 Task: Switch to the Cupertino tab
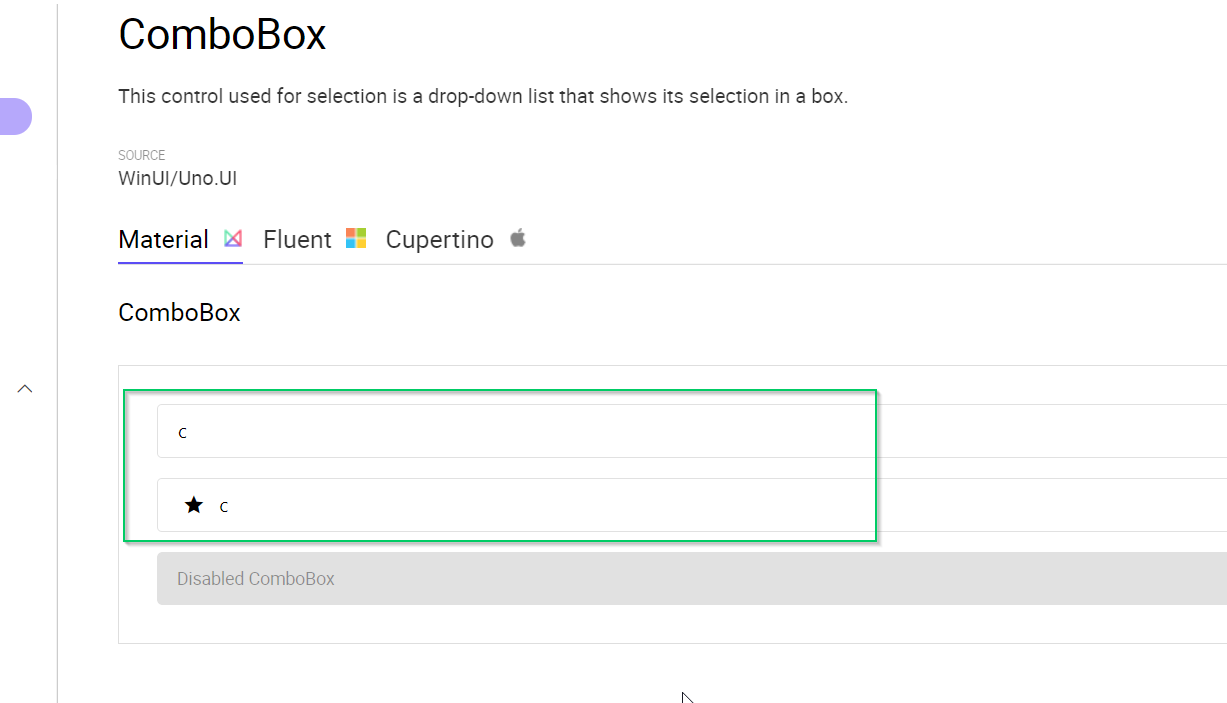[439, 239]
